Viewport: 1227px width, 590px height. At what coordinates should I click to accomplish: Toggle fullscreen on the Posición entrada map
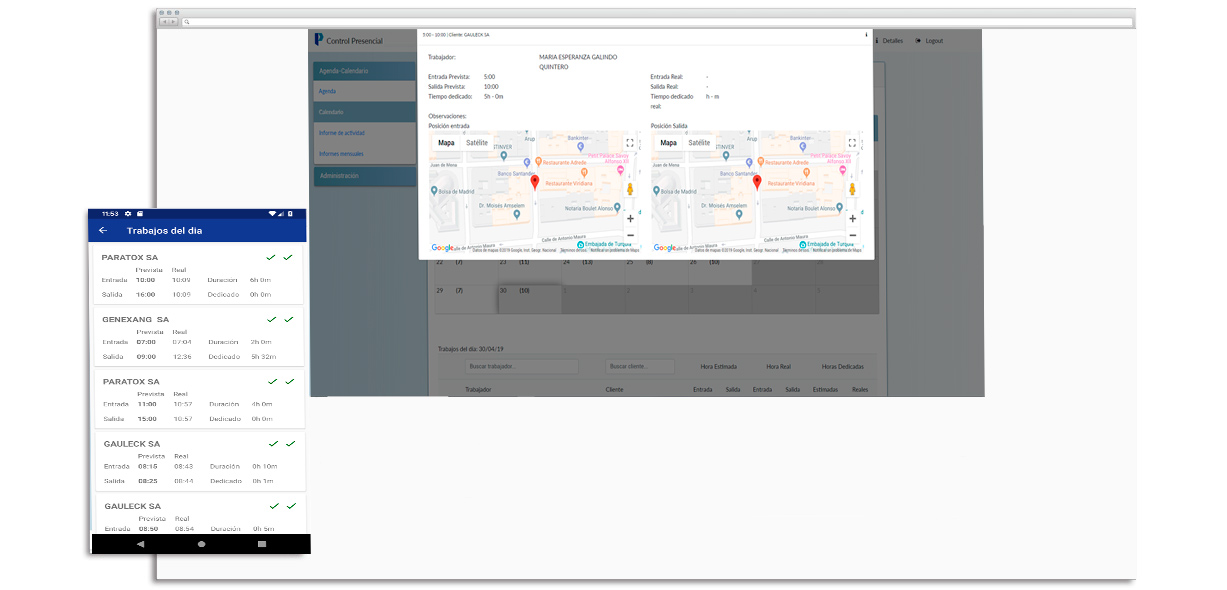coord(630,143)
